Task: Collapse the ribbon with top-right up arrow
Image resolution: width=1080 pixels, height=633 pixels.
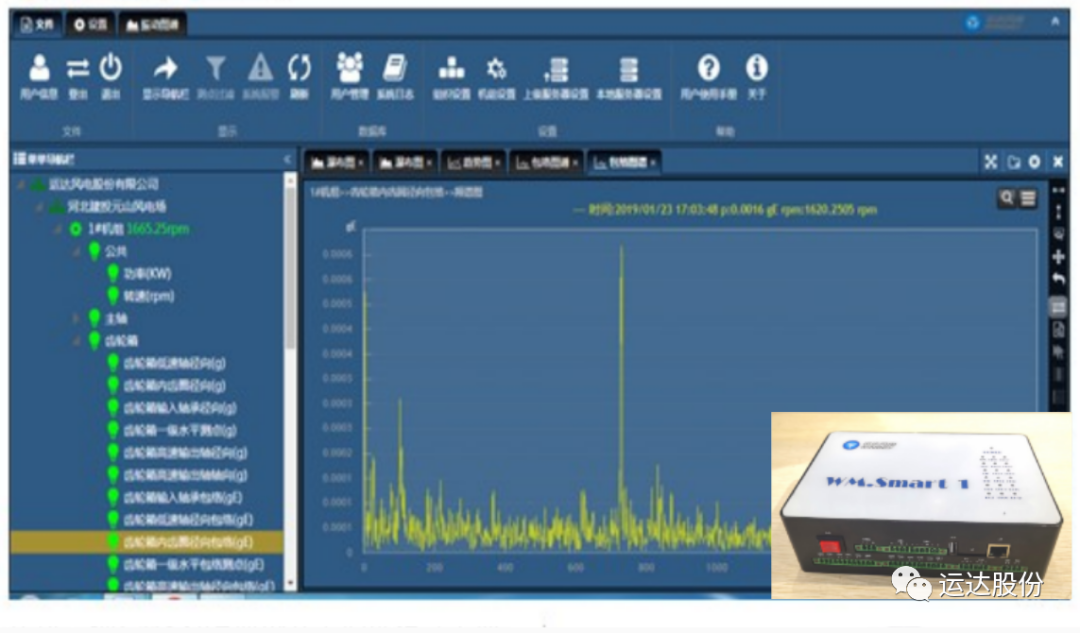Action: (1055, 22)
